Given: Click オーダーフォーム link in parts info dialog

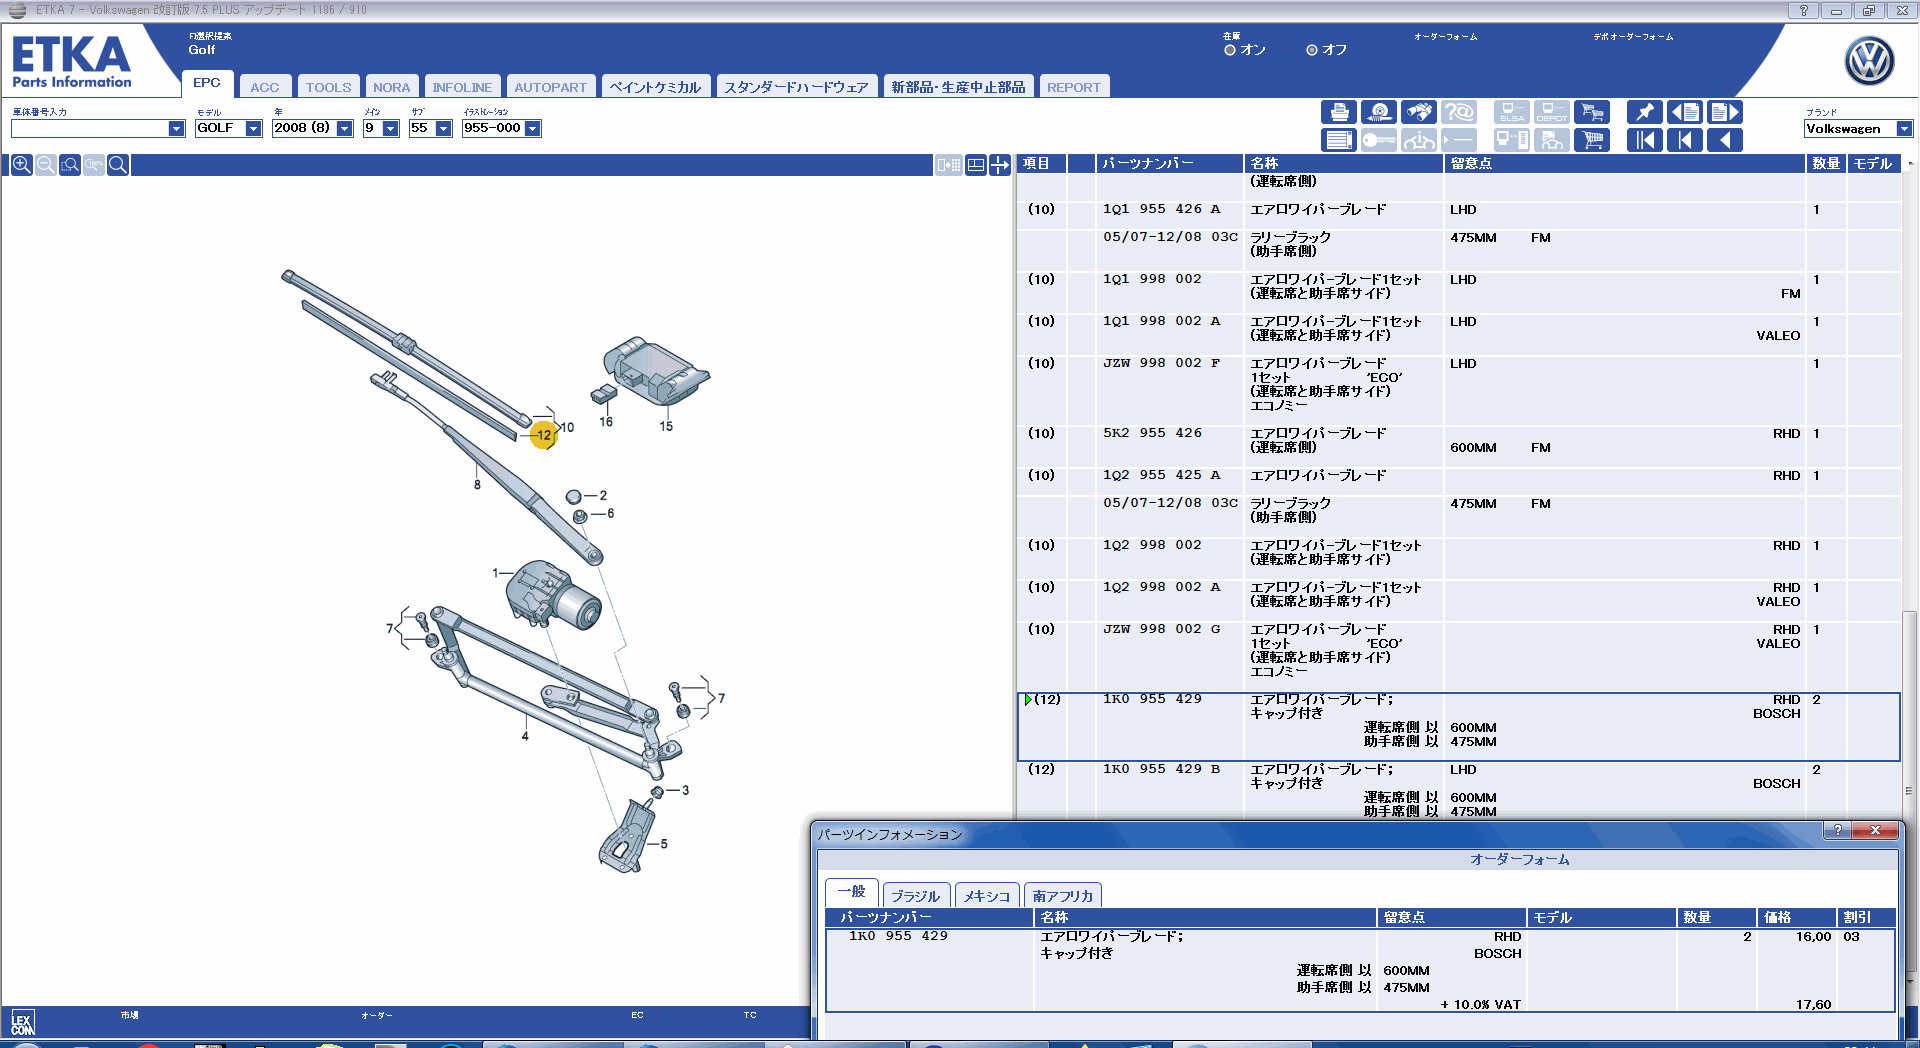Looking at the screenshot, I should [1519, 860].
